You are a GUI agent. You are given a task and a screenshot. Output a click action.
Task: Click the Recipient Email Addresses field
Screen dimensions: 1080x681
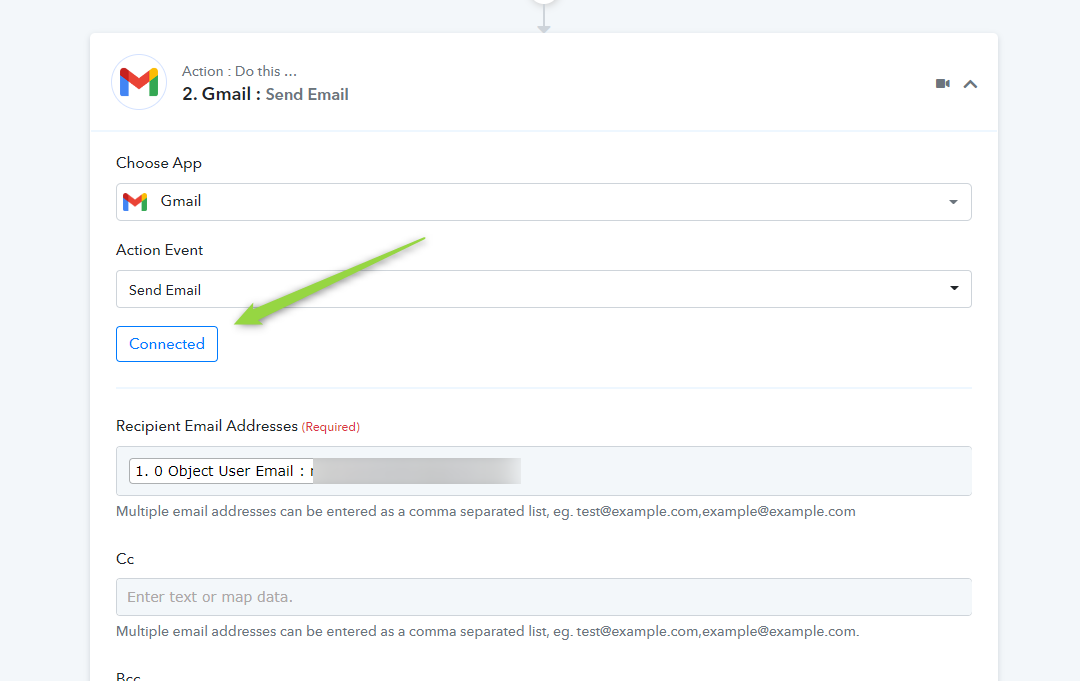click(x=543, y=471)
